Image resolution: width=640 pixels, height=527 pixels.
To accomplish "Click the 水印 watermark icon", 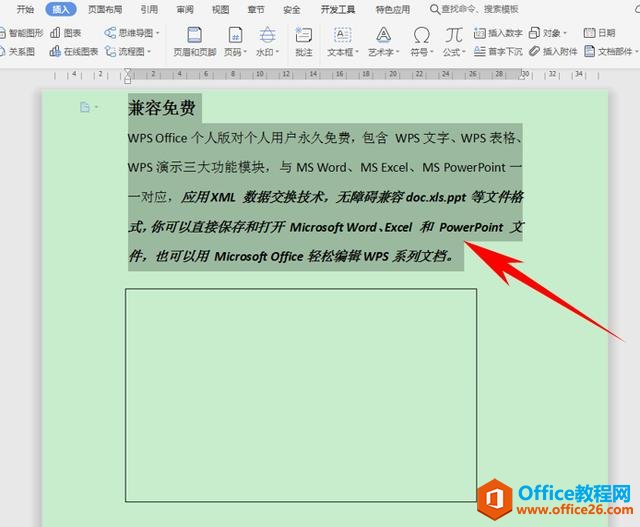I will pos(267,35).
